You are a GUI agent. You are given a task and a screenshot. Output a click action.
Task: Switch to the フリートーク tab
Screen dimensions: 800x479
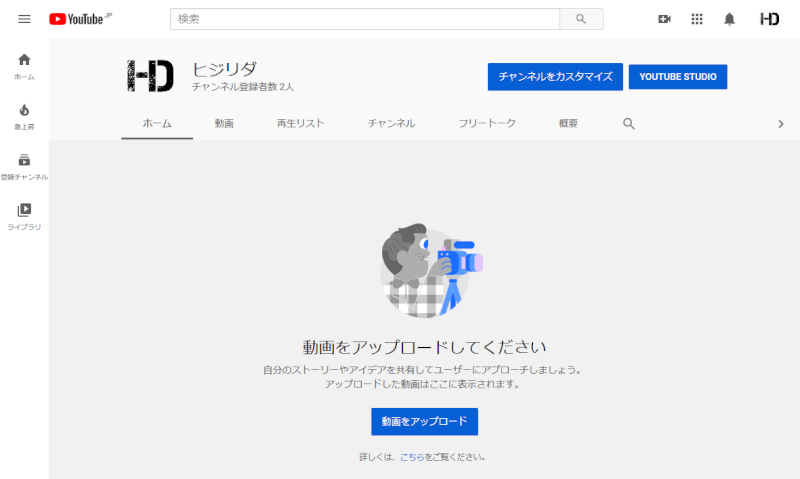487,123
